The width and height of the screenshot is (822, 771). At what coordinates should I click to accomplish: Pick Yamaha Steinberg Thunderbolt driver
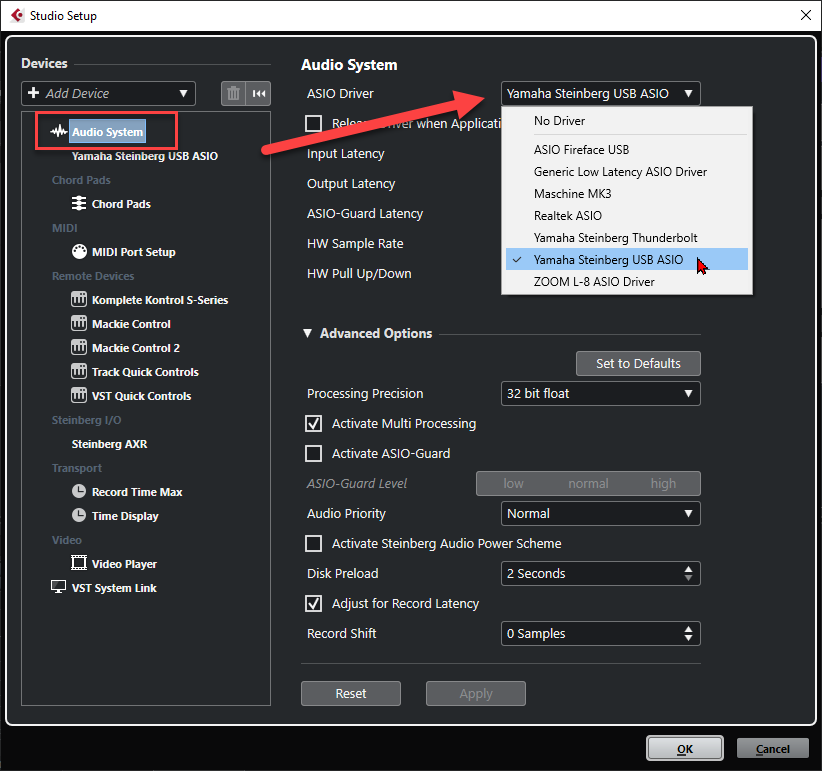(627, 238)
